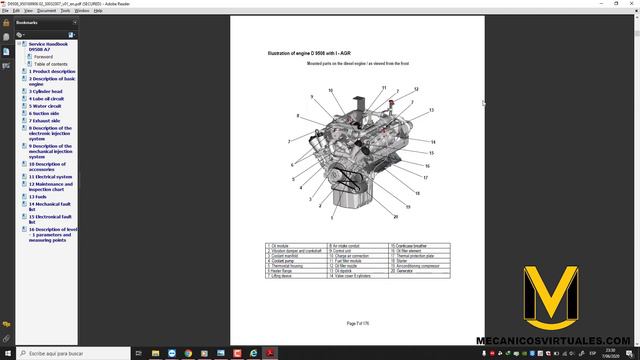Image resolution: width=640 pixels, height=360 pixels.
Task: Jump to 6 Suction side bookmark
Action: (x=44, y=113)
